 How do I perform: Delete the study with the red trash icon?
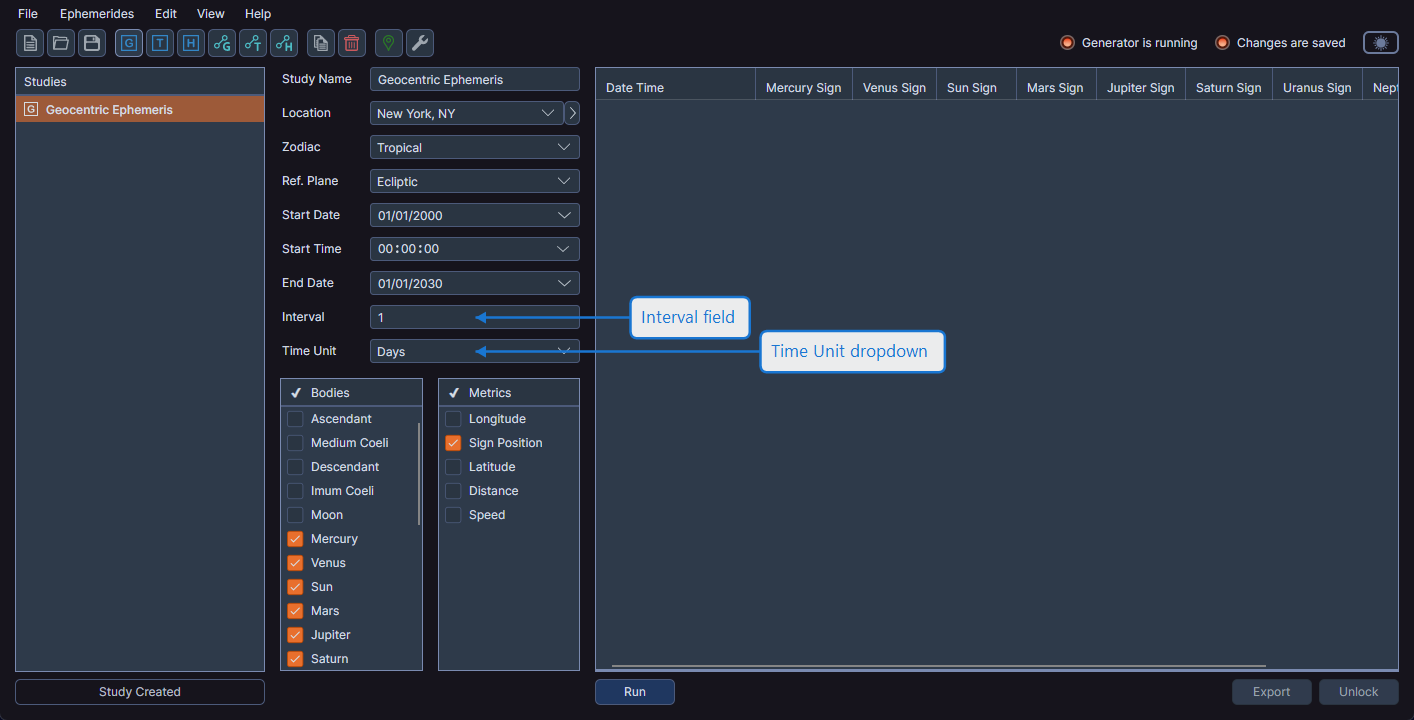coord(352,43)
